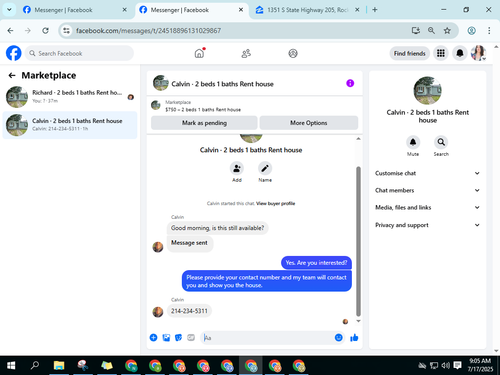Click the Search Facebook field
This screenshot has height=375, width=500.
[x=79, y=53]
